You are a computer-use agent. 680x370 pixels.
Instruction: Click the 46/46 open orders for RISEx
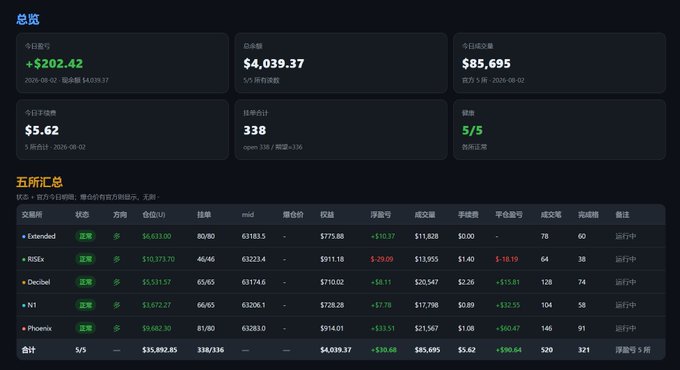[206, 259]
